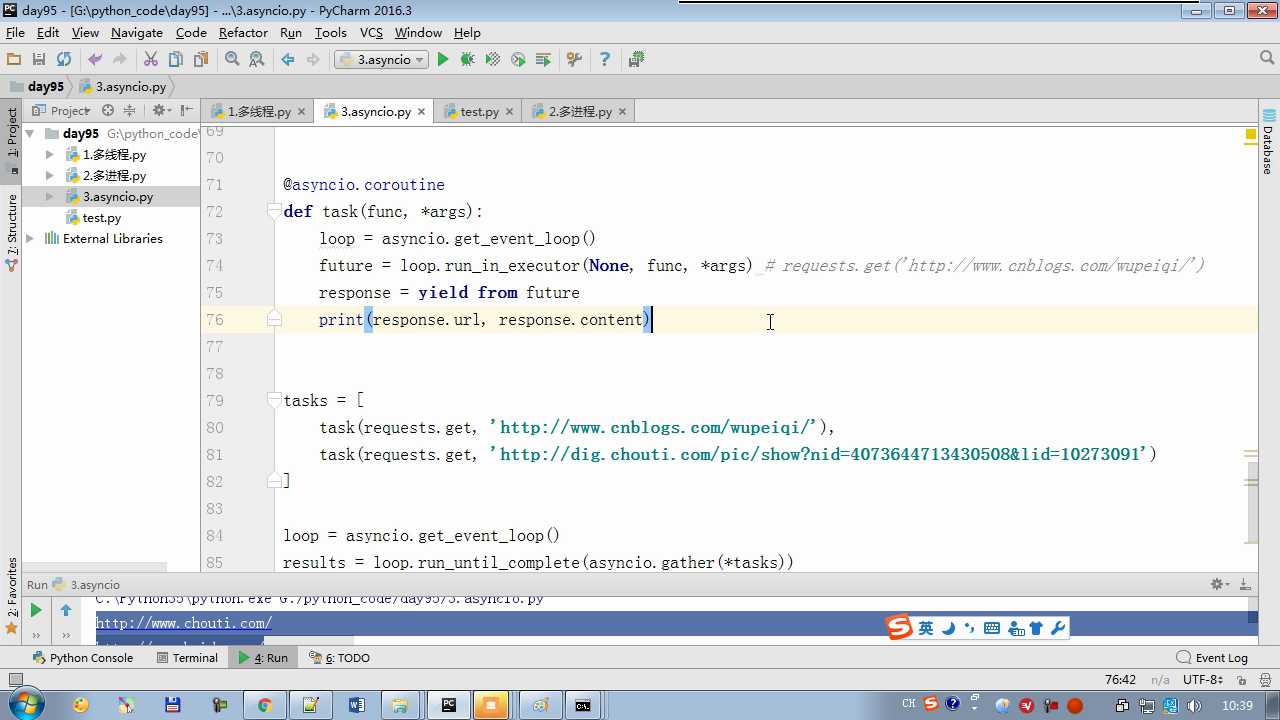Open file via toolbar folder icon

click(x=14, y=60)
